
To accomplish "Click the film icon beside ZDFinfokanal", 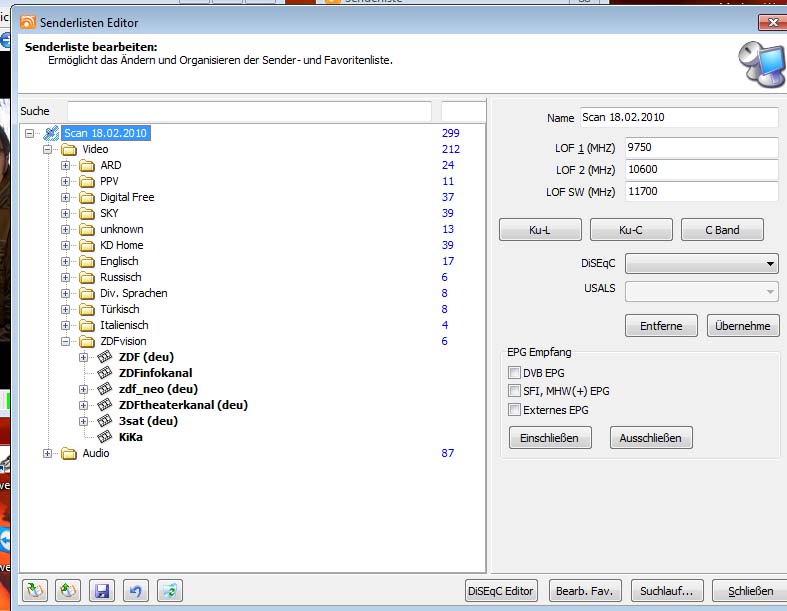I will point(105,373).
